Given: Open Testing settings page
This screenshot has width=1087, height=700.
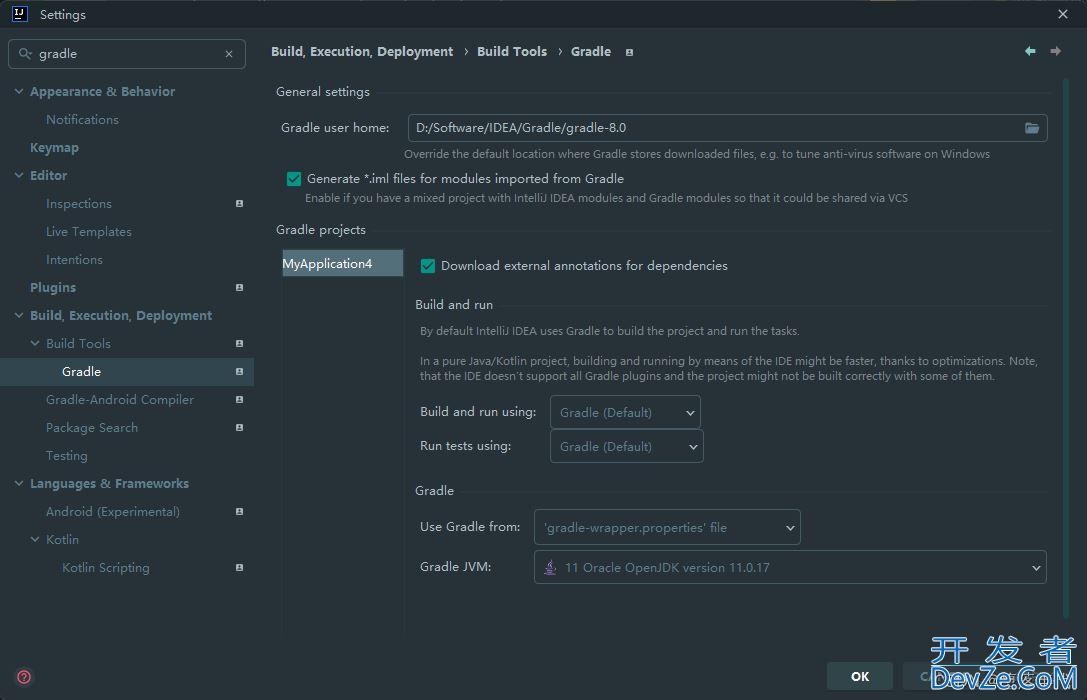Looking at the screenshot, I should pyautogui.click(x=67, y=456).
